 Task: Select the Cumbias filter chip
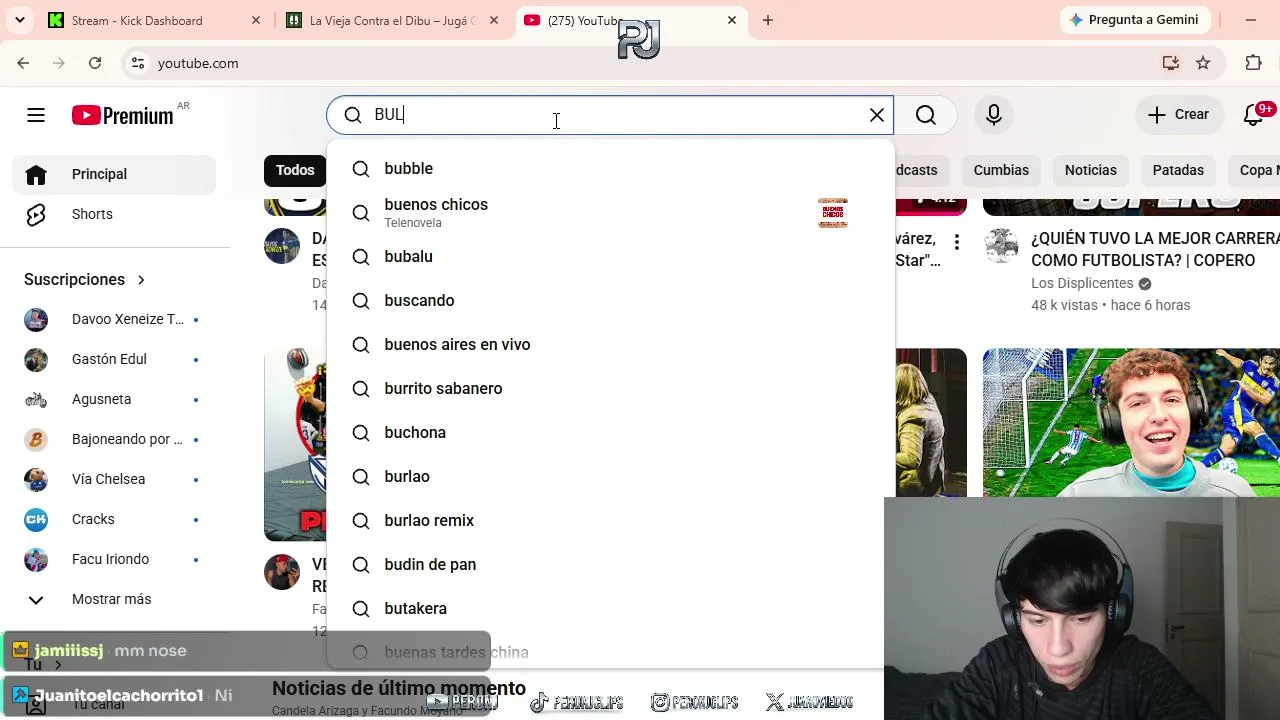[x=1001, y=170]
